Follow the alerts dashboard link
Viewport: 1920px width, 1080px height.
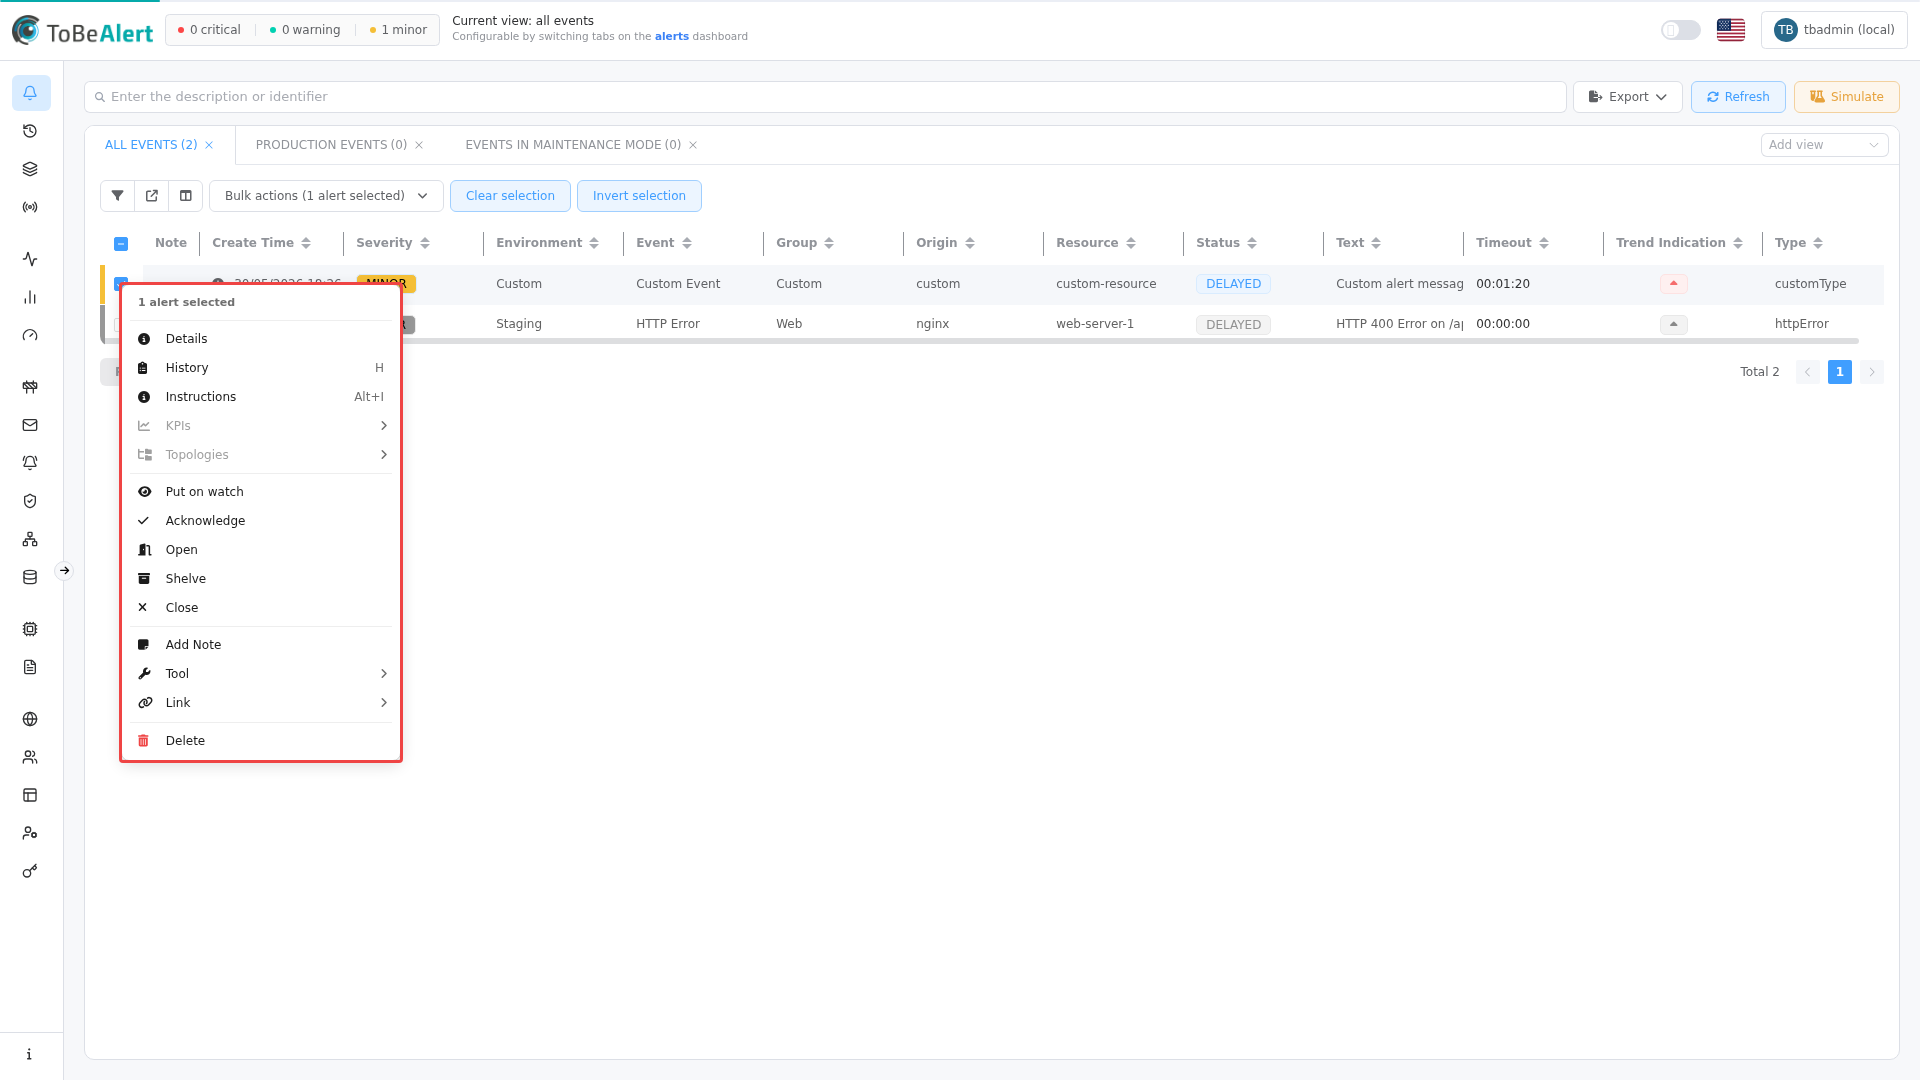[672, 37]
